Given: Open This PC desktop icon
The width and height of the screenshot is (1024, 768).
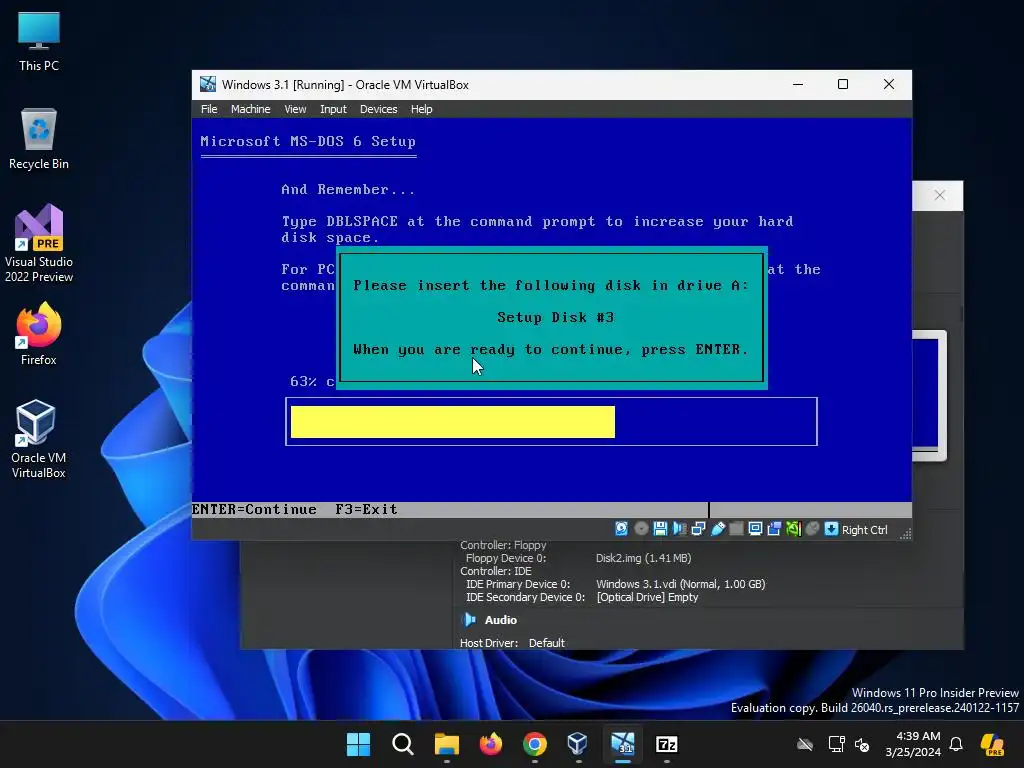Looking at the screenshot, I should (39, 41).
